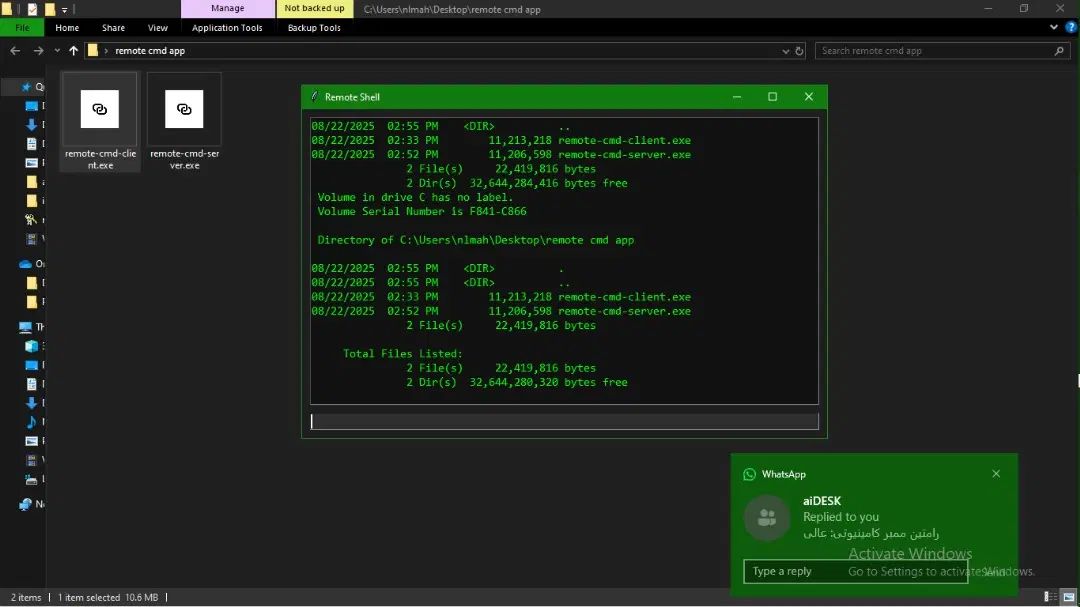Viewport: 1080px width, 607px height.
Task: Dismiss the WhatsApp notification
Action: click(x=996, y=473)
